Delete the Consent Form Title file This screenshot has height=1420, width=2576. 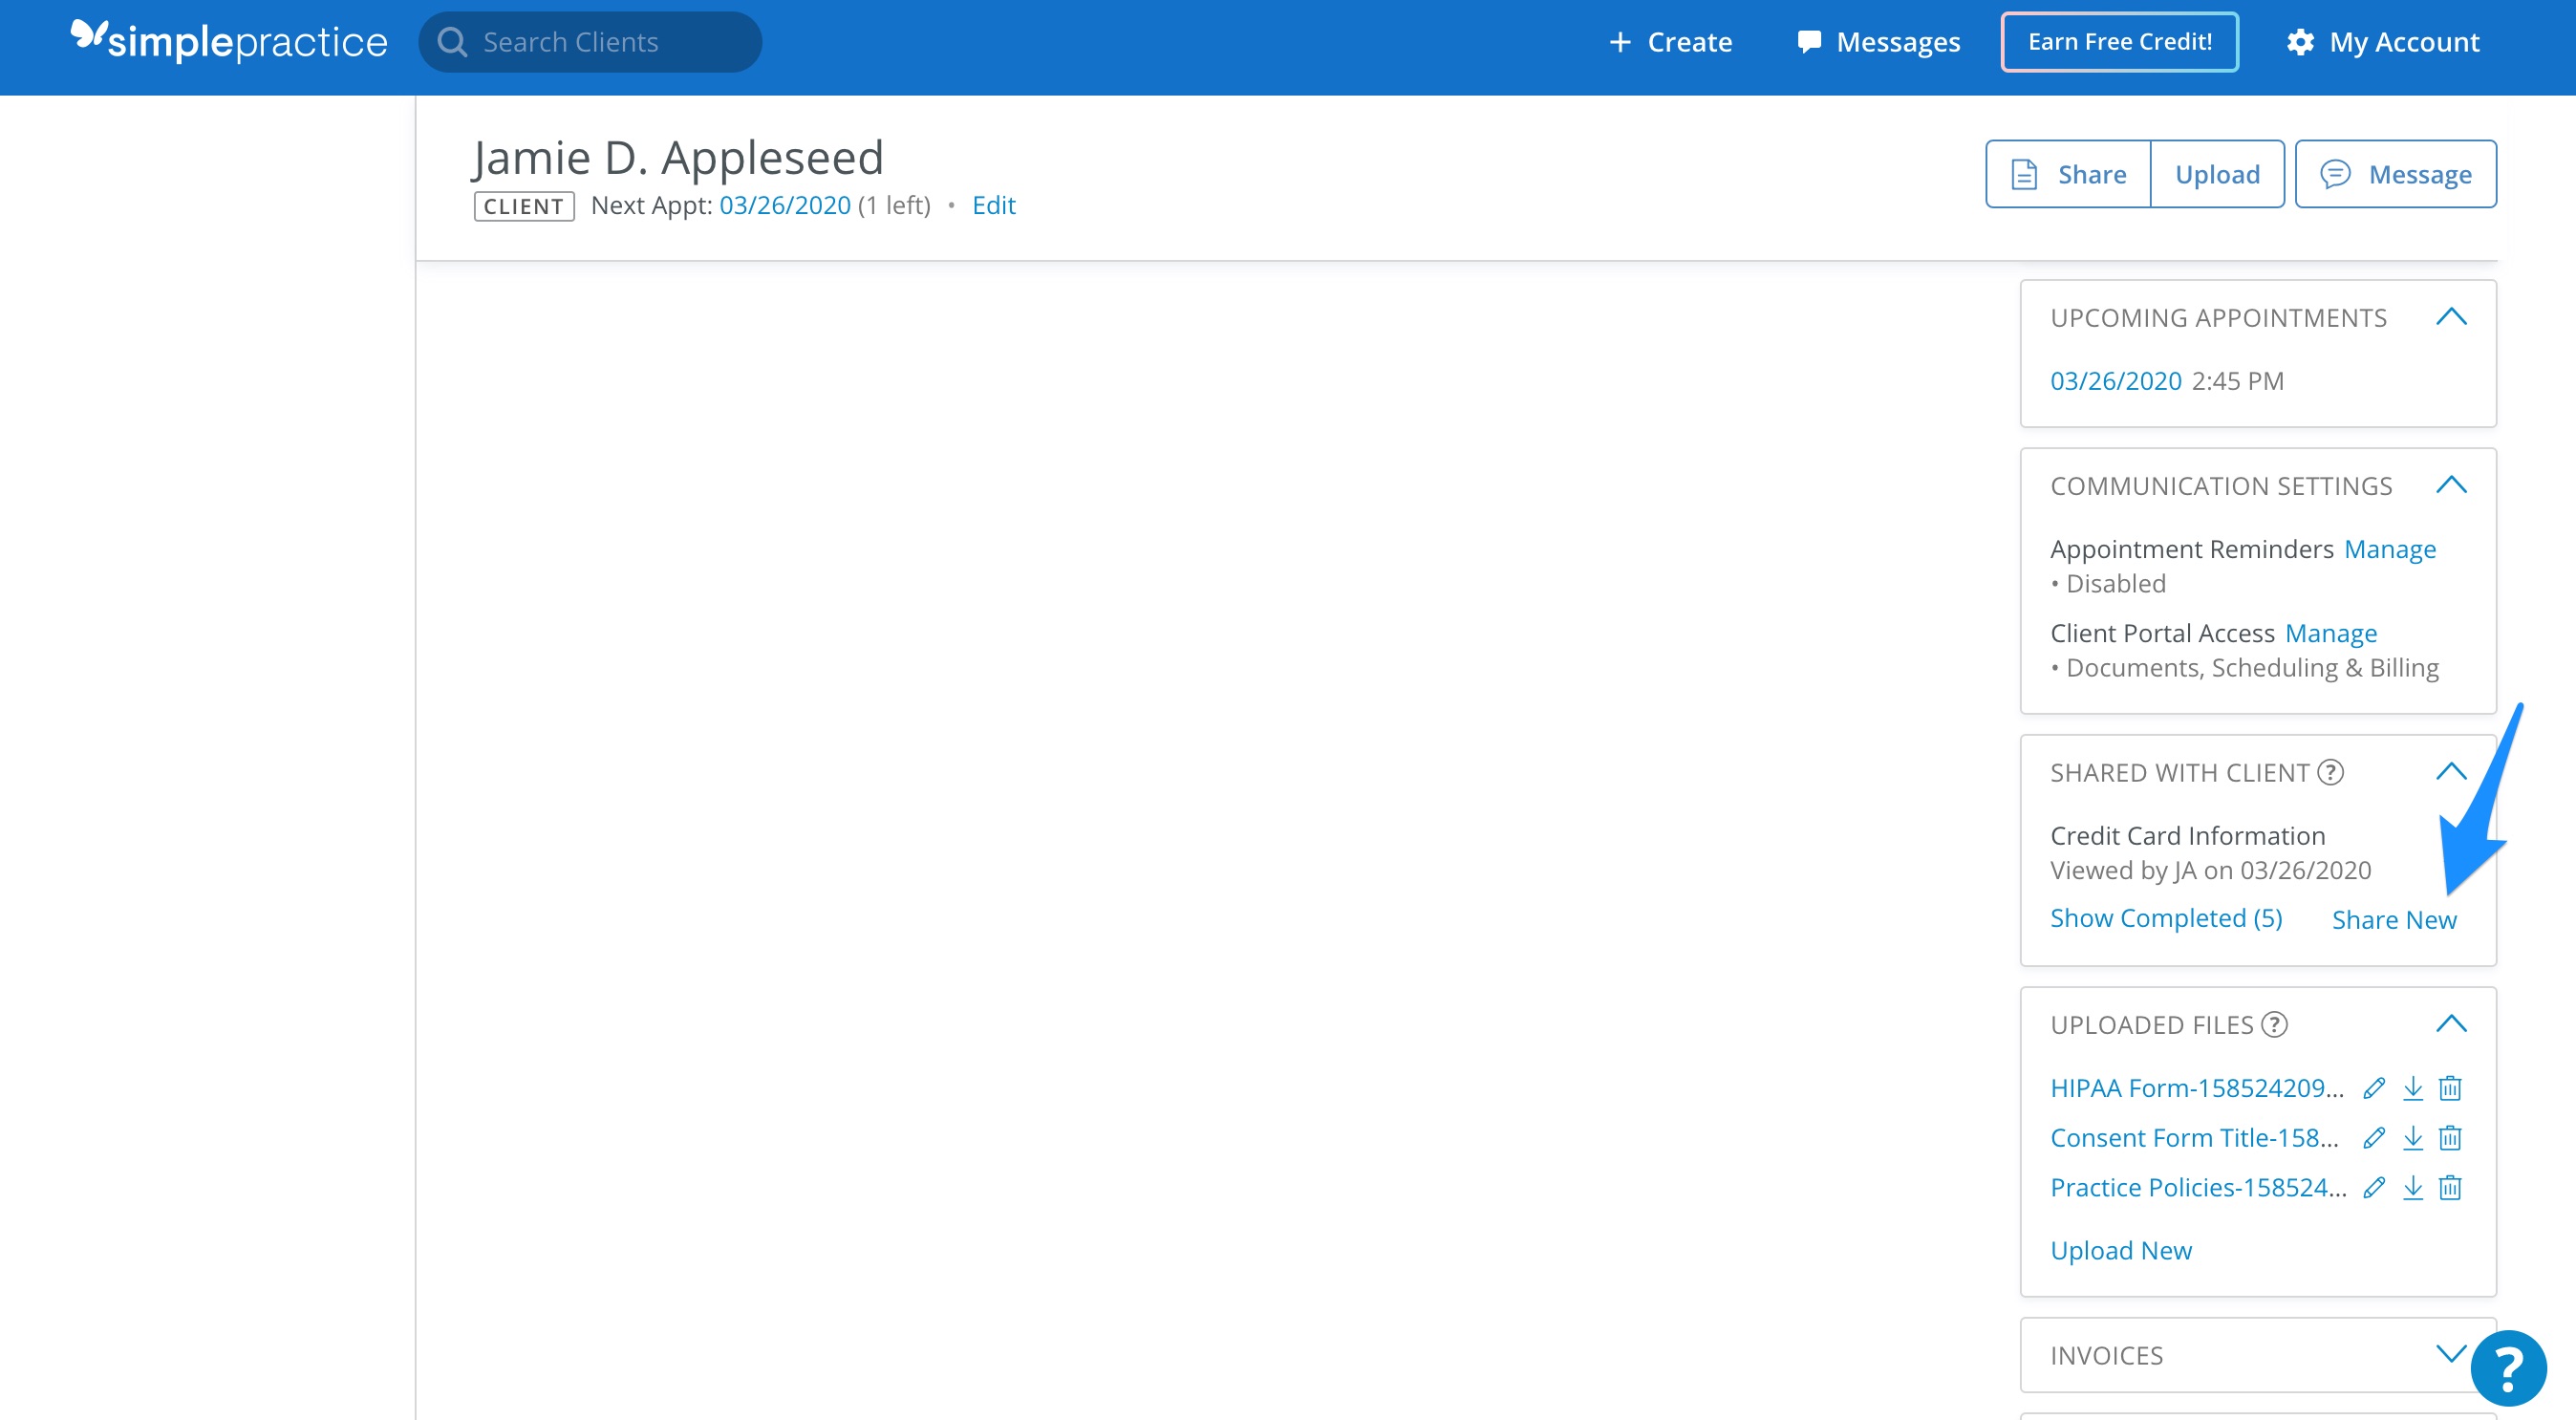point(2449,1138)
